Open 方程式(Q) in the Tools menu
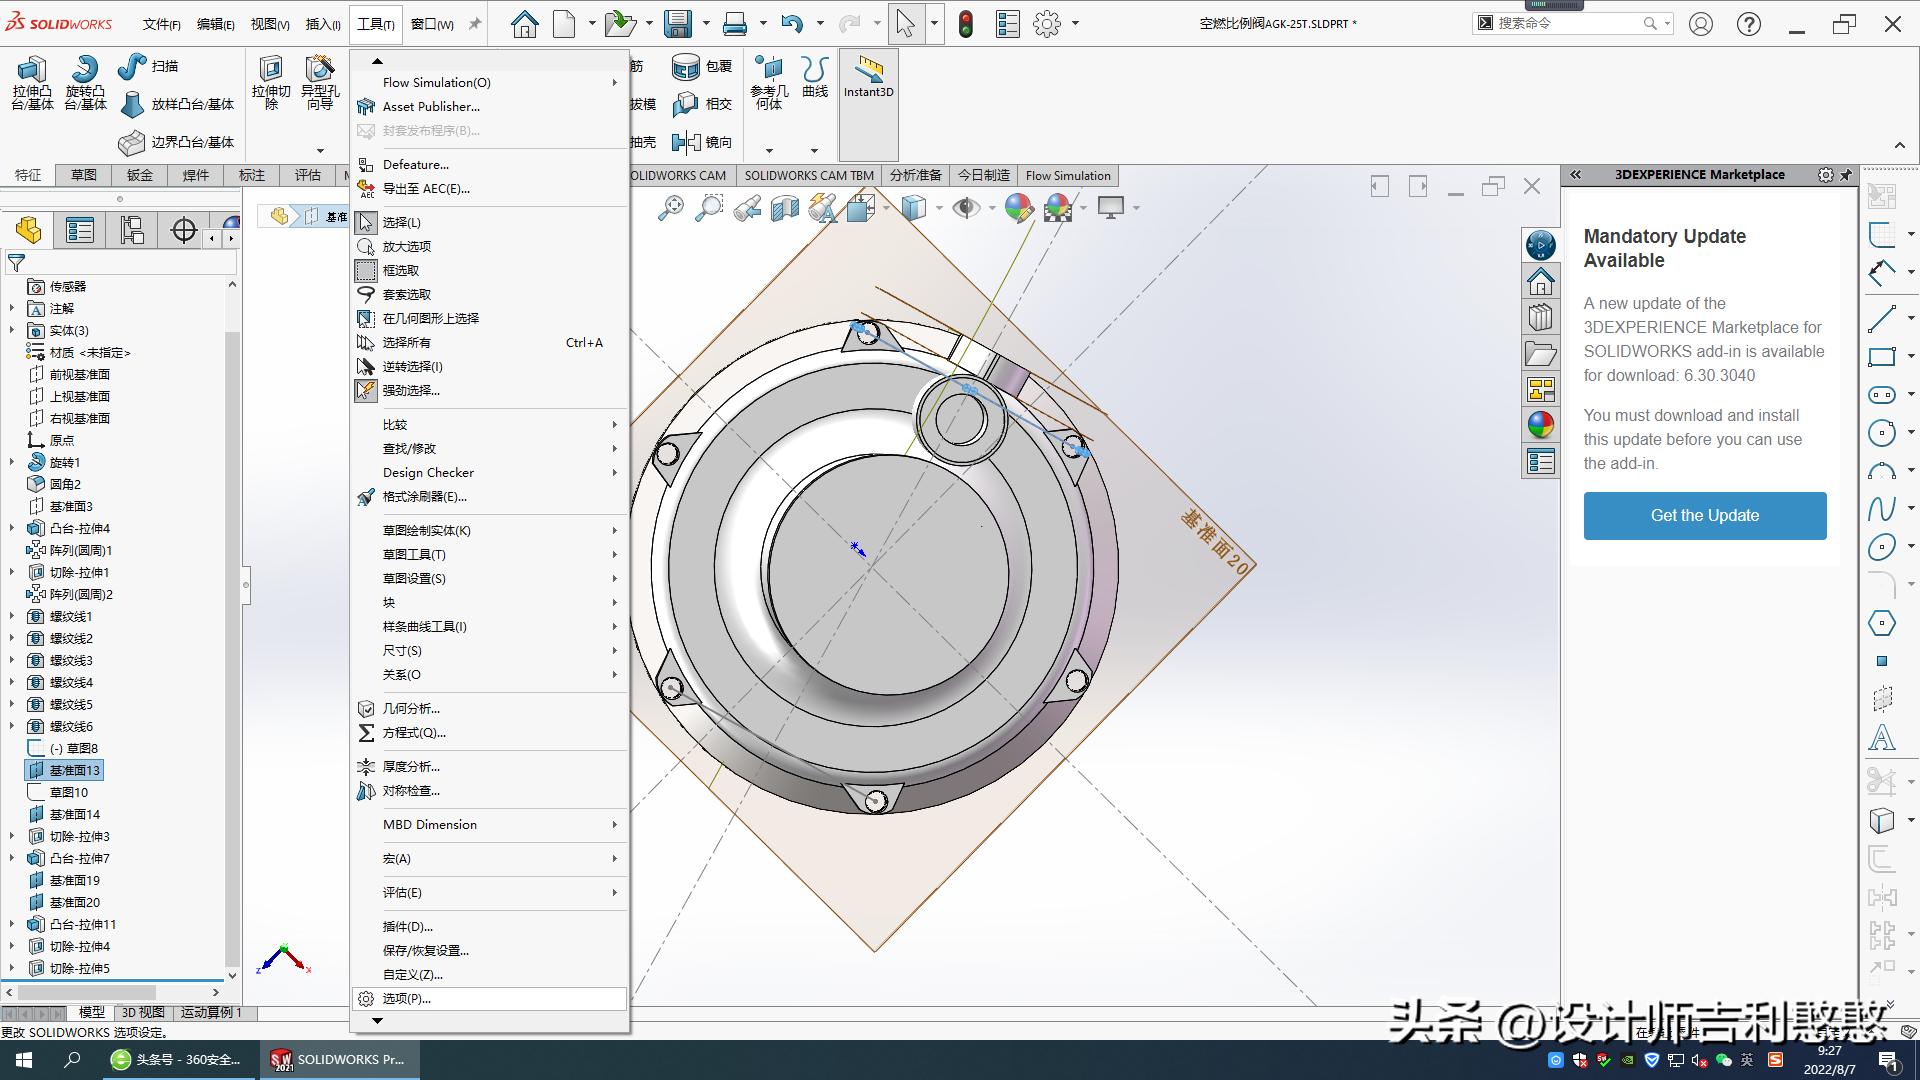 [x=410, y=732]
